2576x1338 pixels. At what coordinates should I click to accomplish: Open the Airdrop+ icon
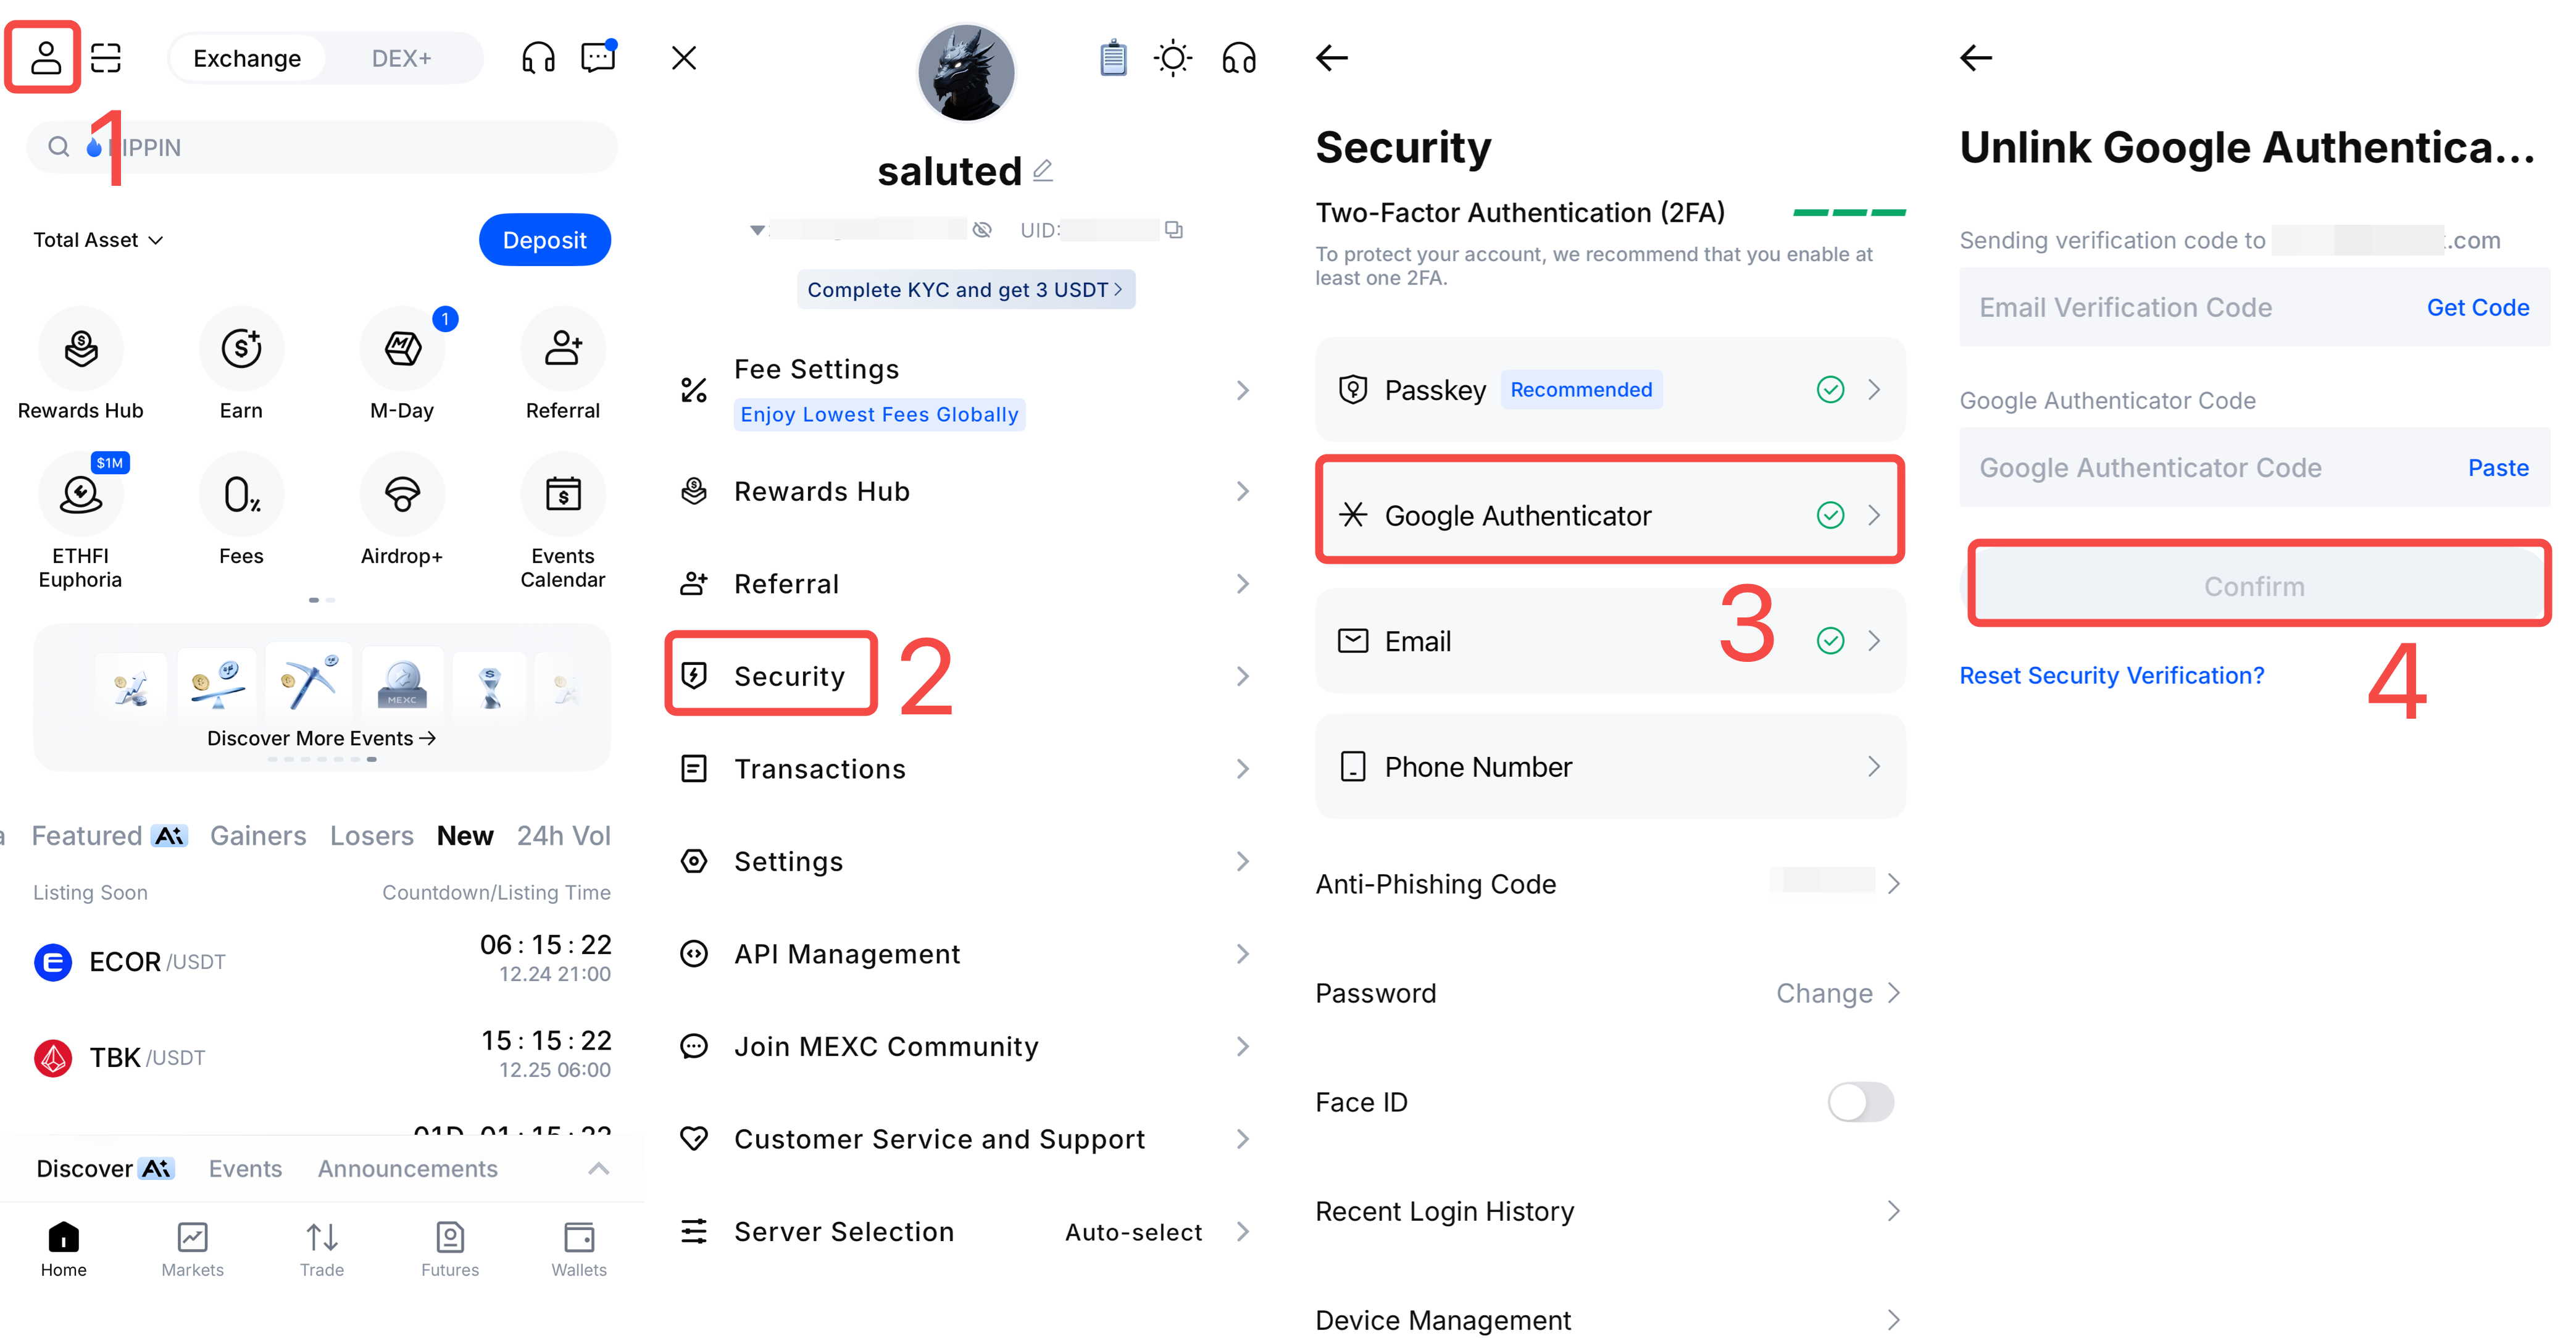click(x=402, y=494)
